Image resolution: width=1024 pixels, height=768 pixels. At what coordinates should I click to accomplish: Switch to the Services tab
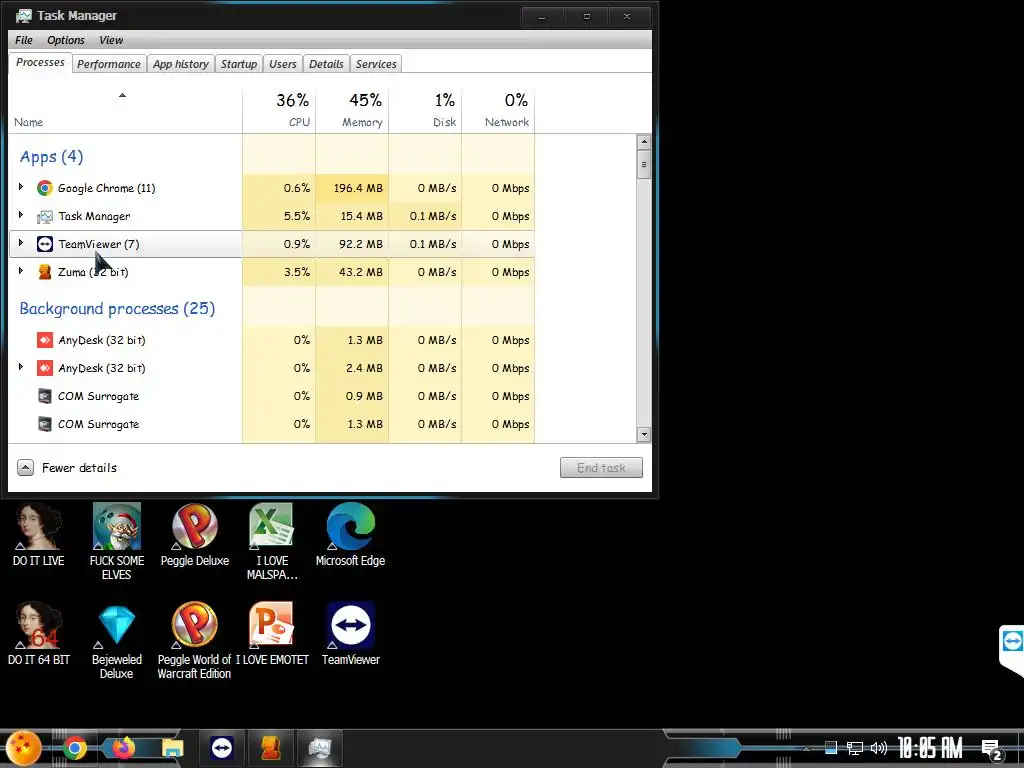376,64
